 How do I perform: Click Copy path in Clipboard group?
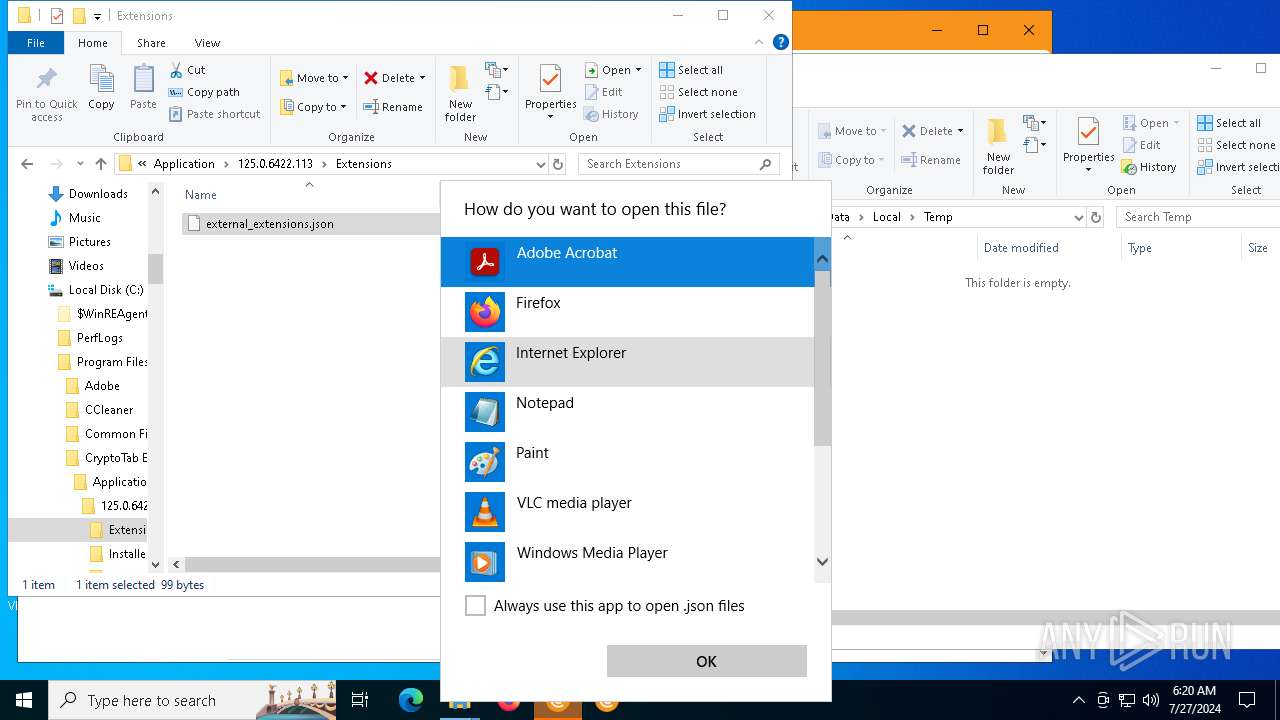(204, 92)
